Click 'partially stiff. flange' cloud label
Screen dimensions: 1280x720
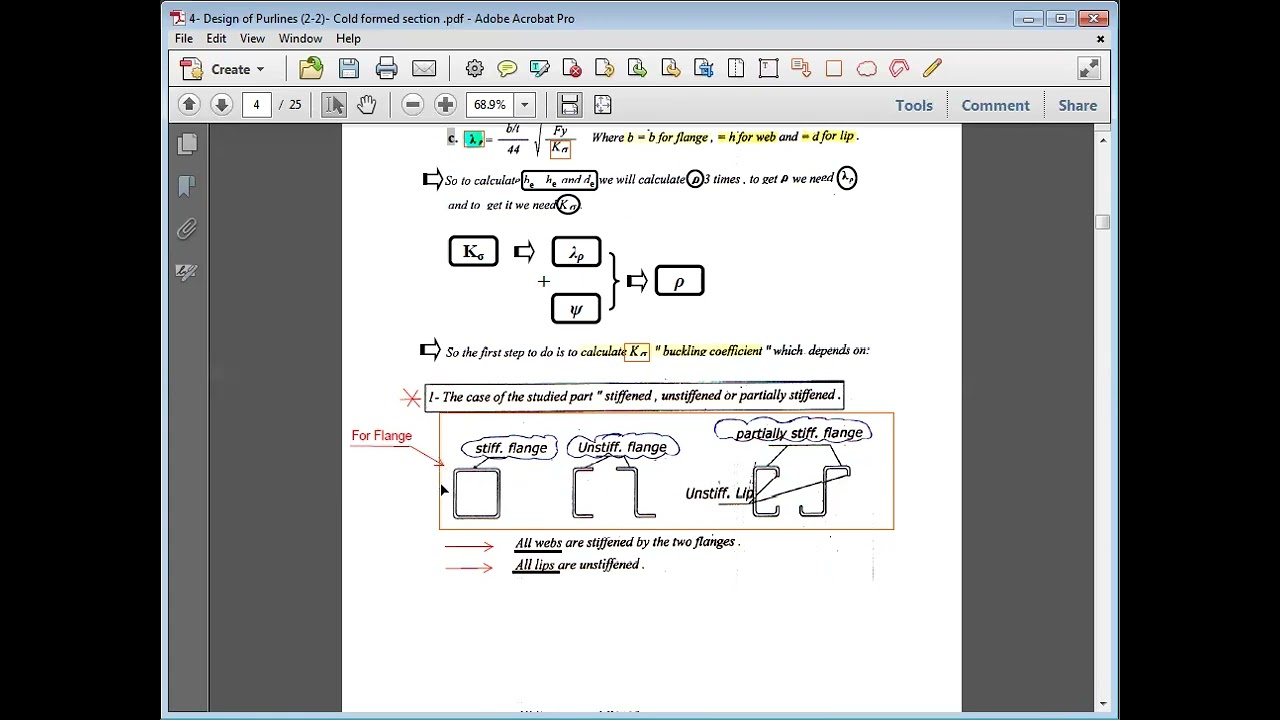(x=798, y=433)
